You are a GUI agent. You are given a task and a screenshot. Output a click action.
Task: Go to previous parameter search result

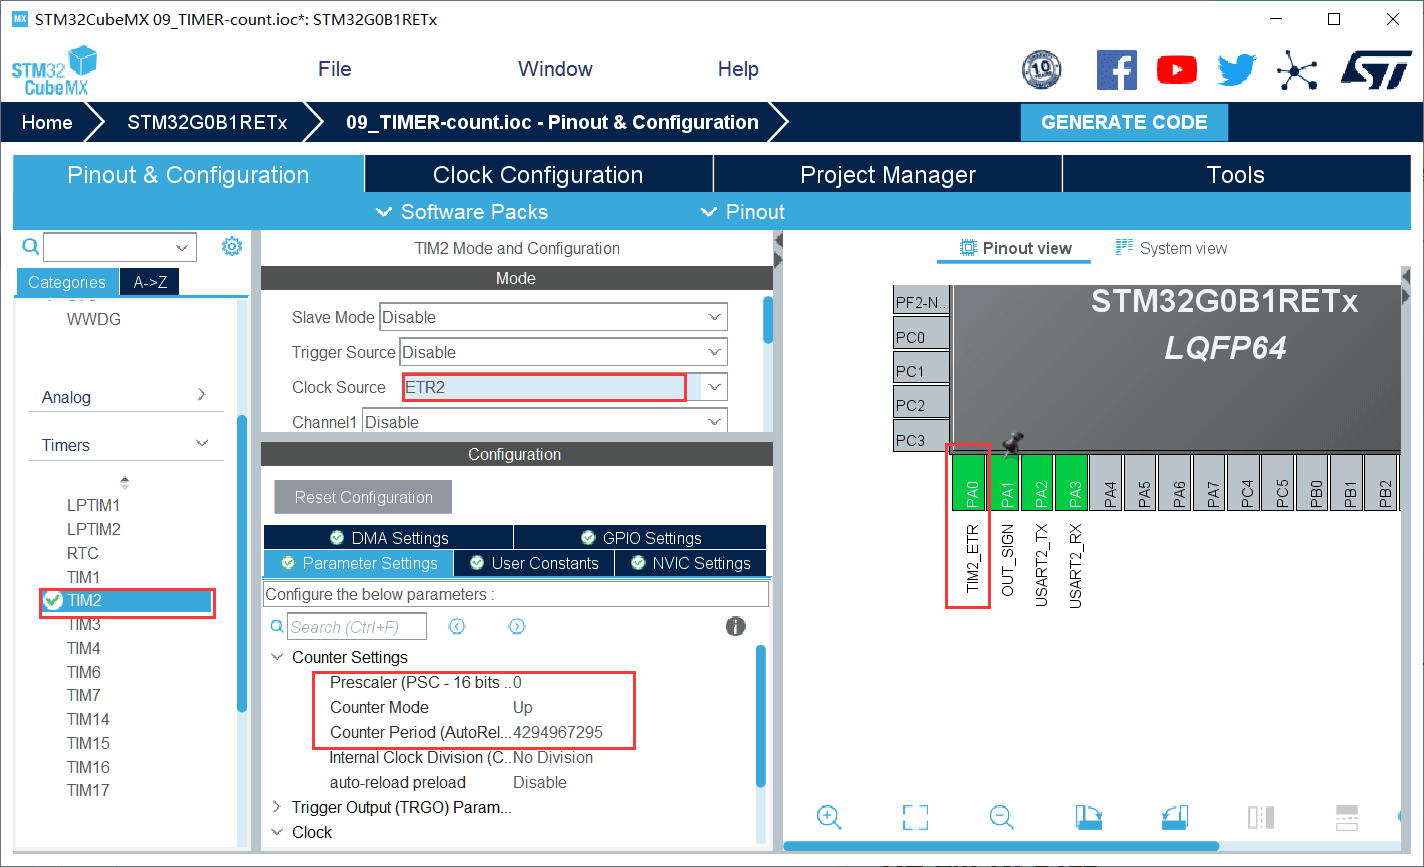(457, 627)
